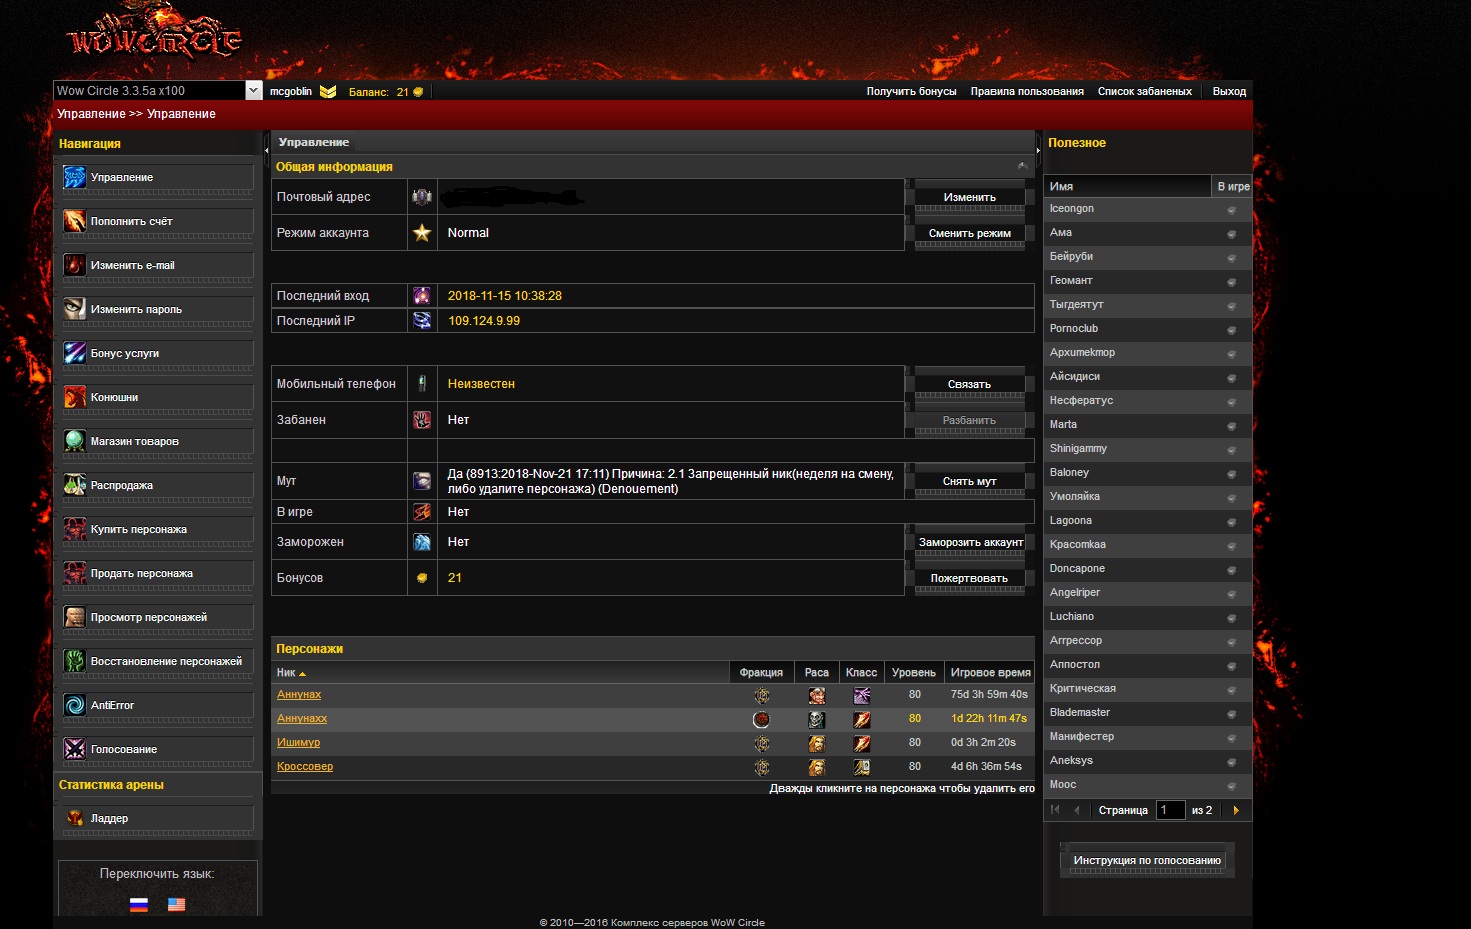Click the mail envelope icon beside mcgoblin
Image resolution: width=1471 pixels, height=929 pixels.
(x=328, y=92)
